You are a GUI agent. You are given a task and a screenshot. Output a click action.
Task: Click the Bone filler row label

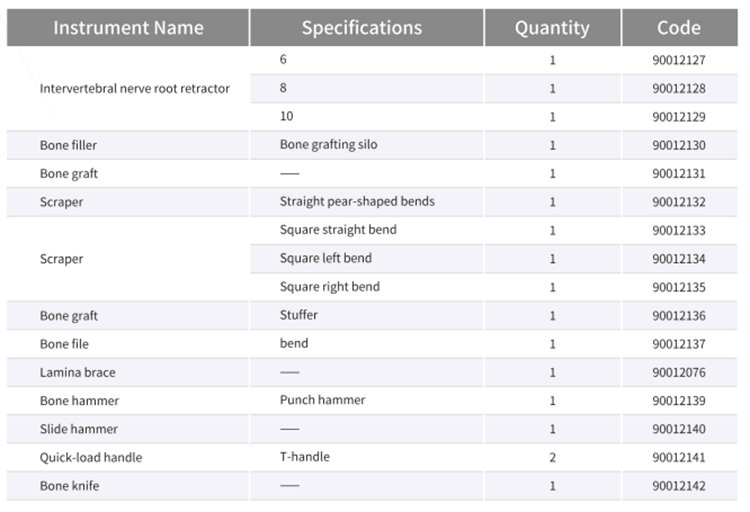point(68,145)
